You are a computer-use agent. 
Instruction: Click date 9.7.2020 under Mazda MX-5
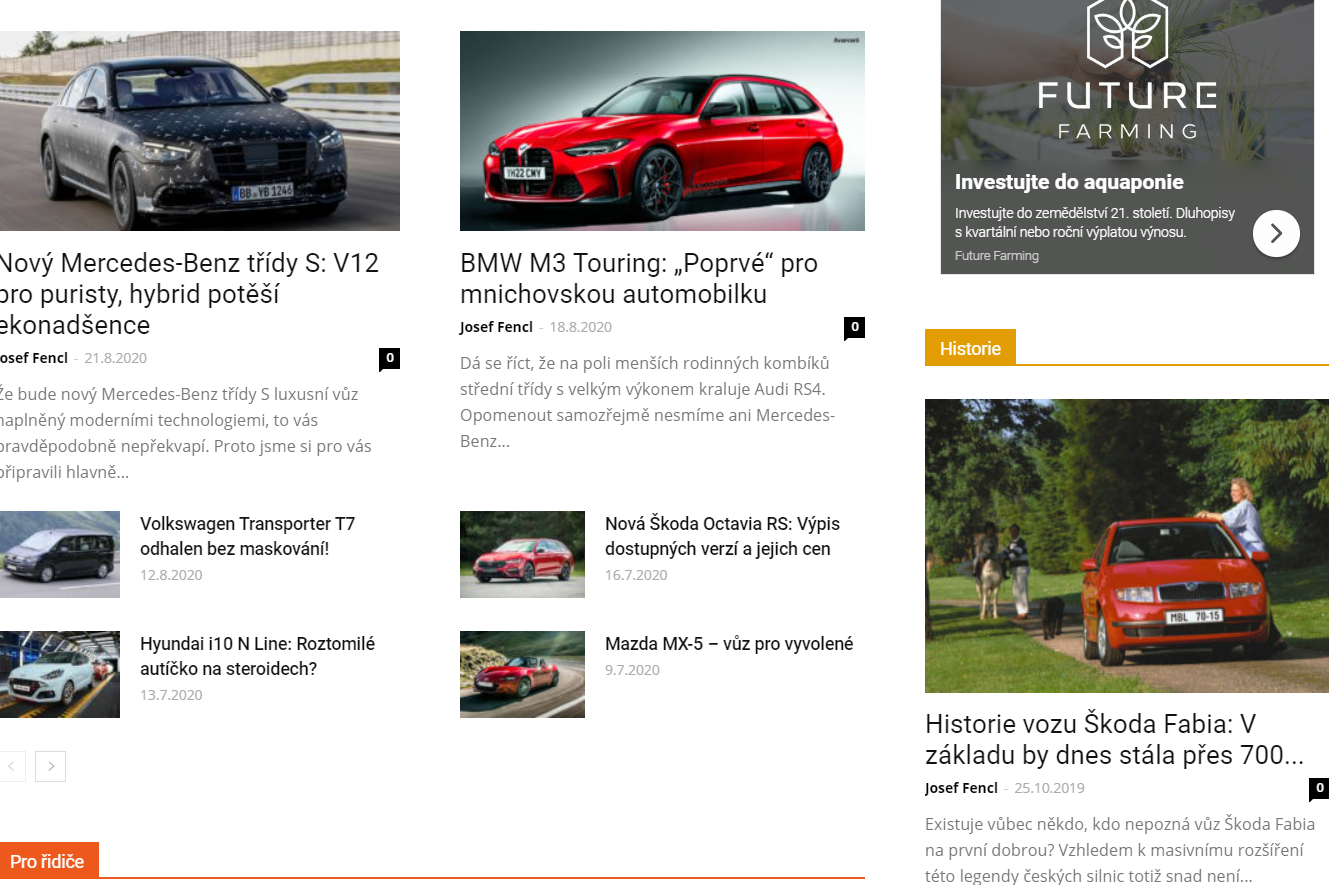(x=632, y=670)
